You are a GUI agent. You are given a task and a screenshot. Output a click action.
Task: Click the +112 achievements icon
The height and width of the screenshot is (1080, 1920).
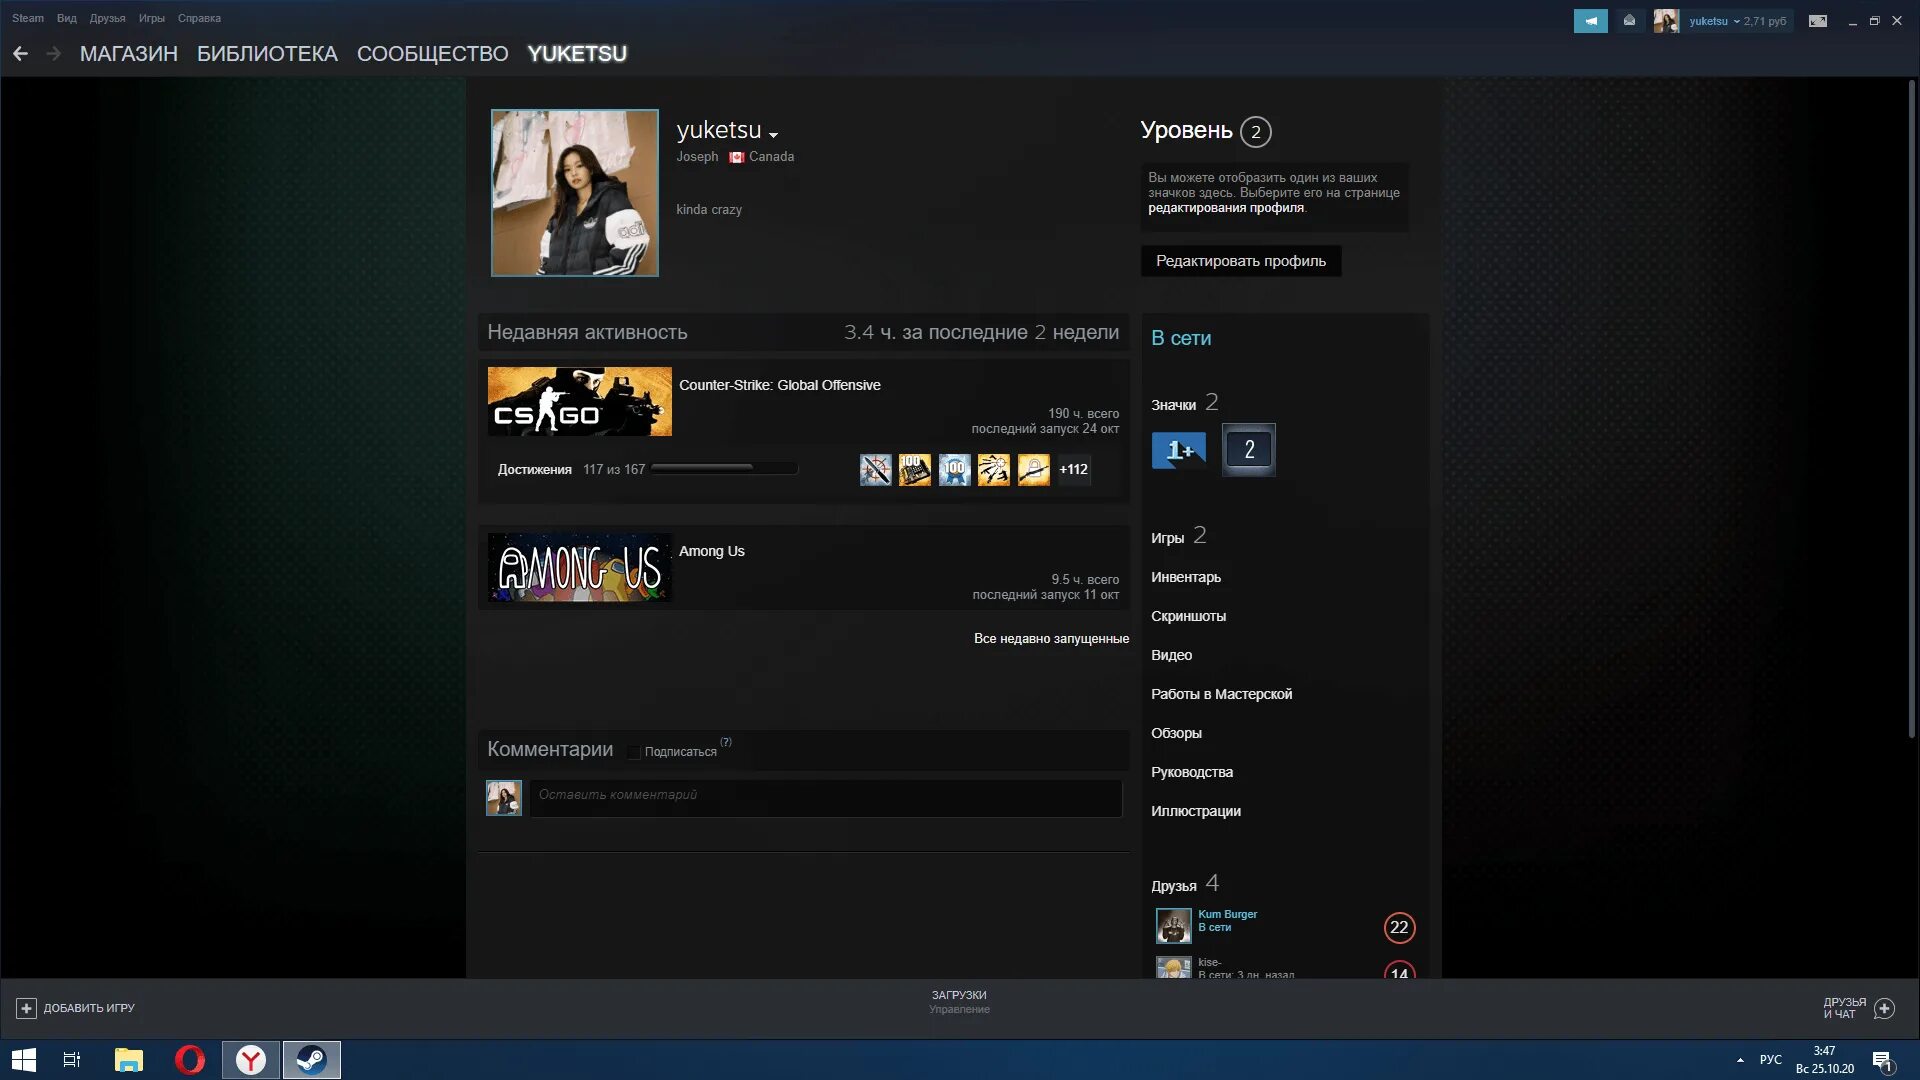[1073, 469]
